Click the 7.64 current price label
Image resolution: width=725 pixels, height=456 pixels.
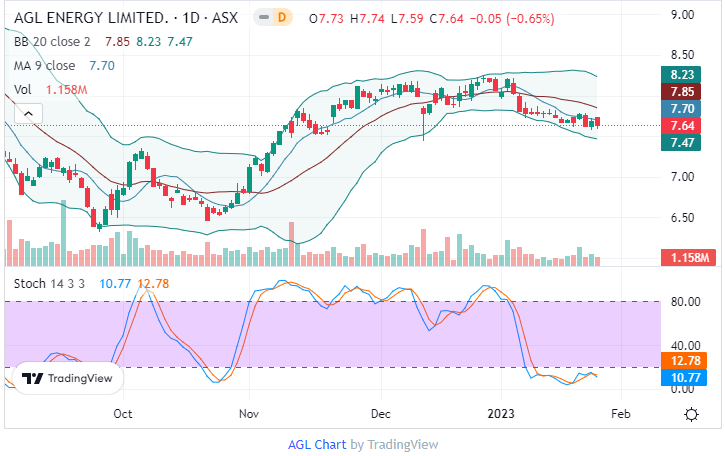click(x=683, y=125)
